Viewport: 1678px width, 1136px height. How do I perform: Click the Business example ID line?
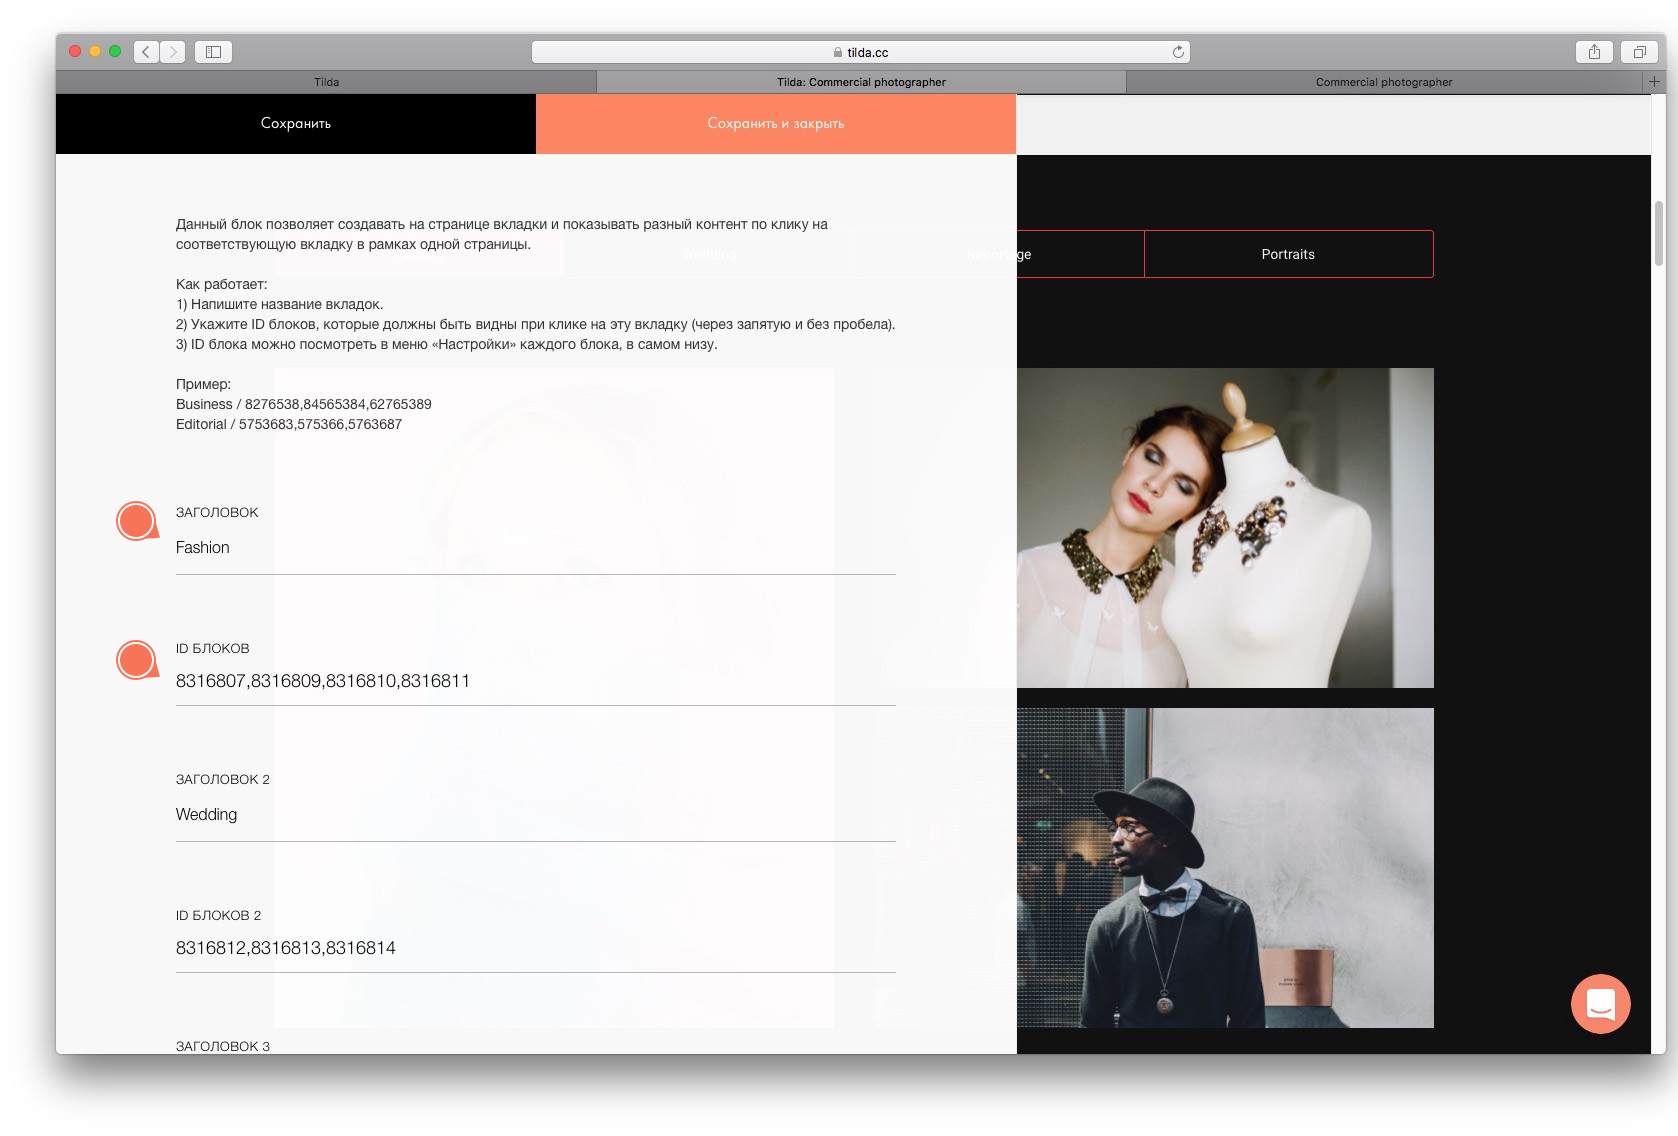pos(304,404)
